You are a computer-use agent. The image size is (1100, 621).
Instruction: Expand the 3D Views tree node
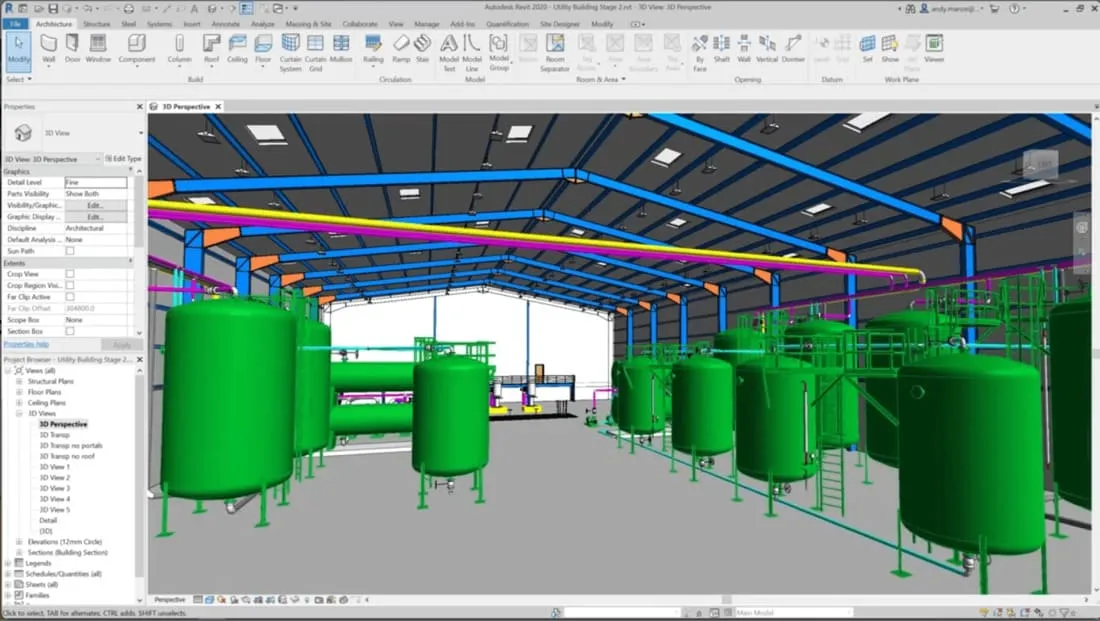coord(17,413)
